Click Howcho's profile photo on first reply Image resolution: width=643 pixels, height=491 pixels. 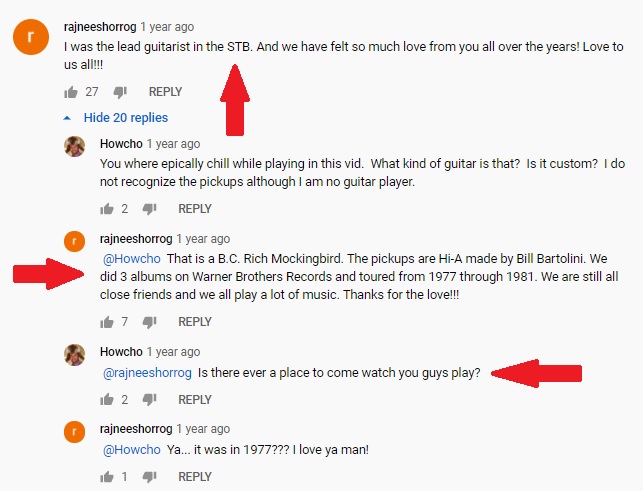click(x=75, y=146)
